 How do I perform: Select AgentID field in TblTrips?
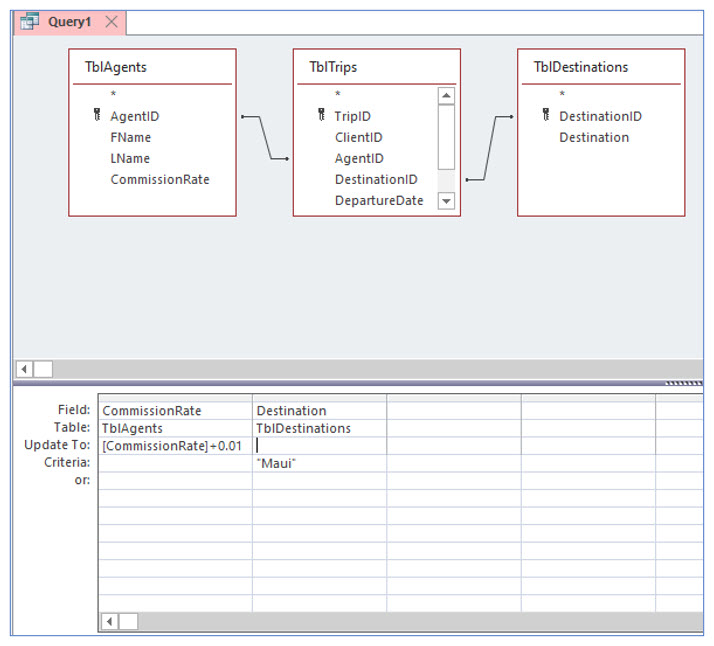click(x=359, y=158)
